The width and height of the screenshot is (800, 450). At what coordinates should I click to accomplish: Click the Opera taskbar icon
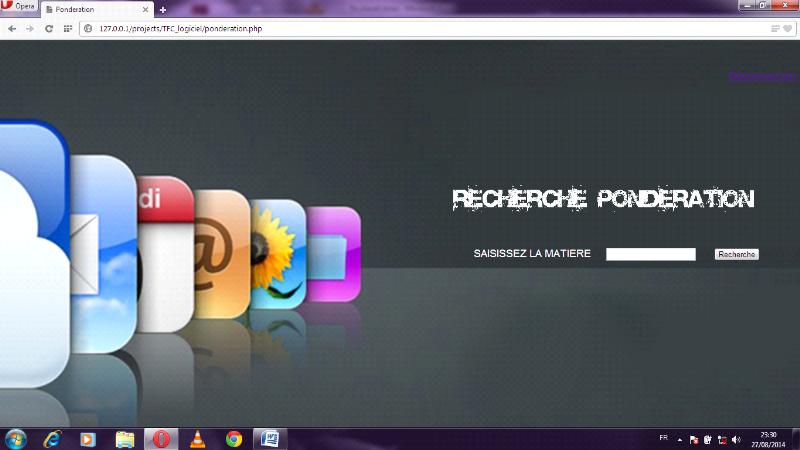tap(161, 439)
